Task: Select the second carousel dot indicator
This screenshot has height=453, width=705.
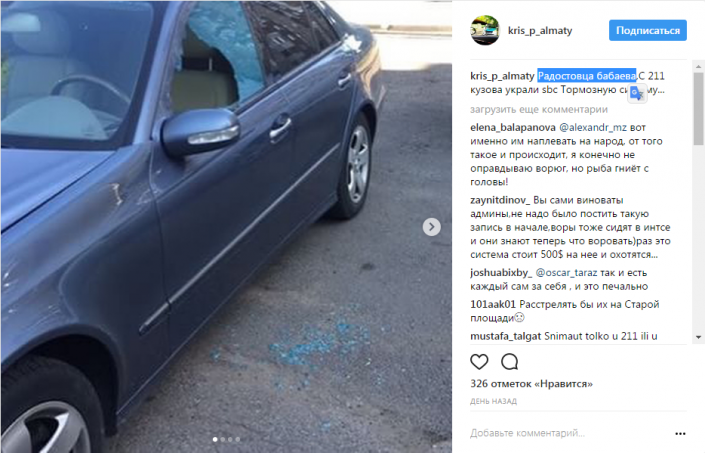Action: [223, 439]
